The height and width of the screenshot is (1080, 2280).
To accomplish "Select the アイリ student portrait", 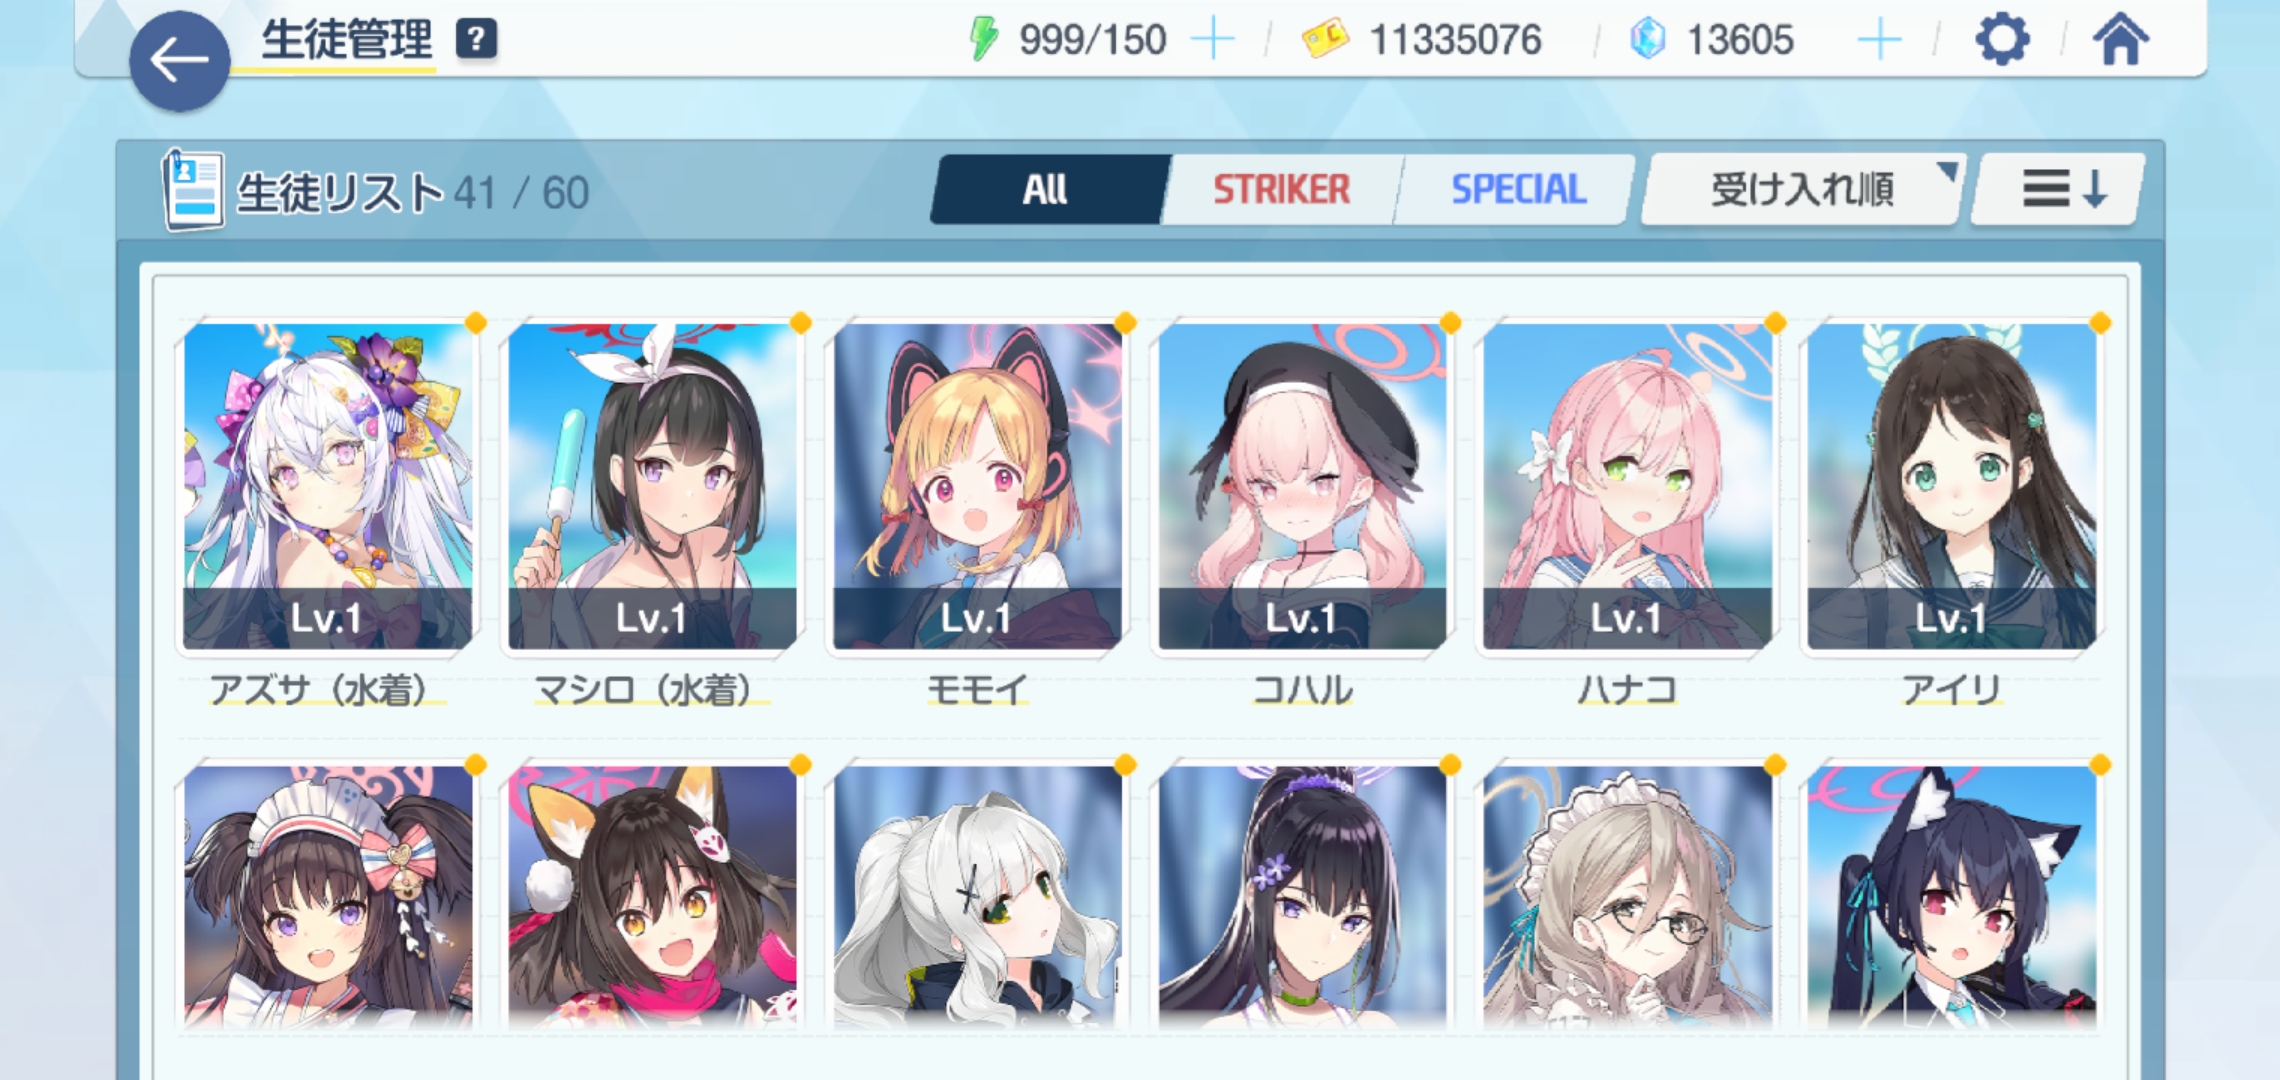I will click(x=1952, y=486).
